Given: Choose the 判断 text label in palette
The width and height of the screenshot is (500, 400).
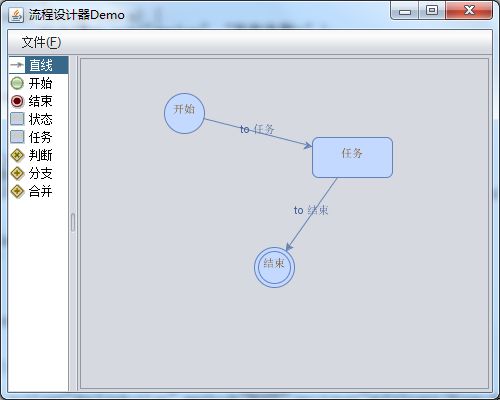Looking at the screenshot, I should pos(40,155).
